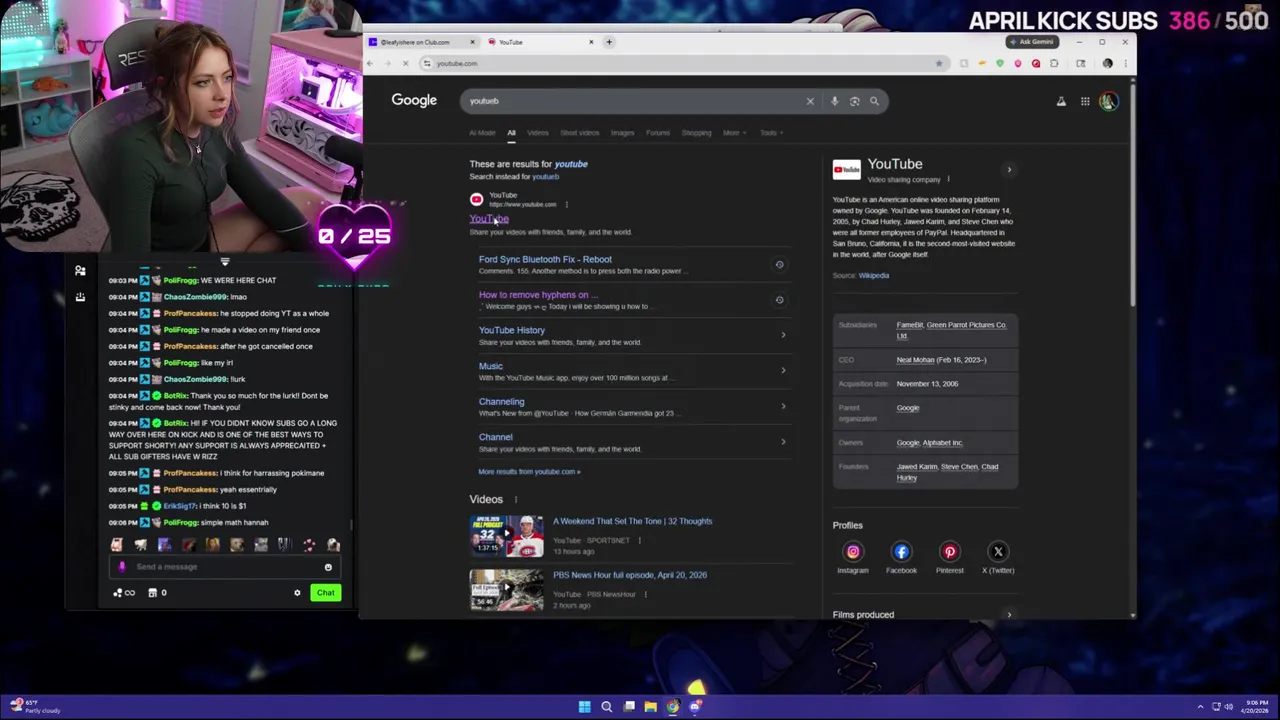Screen dimensions: 1280x720
Task: Stop loading the page in Chrome
Action: pyautogui.click(x=405, y=63)
